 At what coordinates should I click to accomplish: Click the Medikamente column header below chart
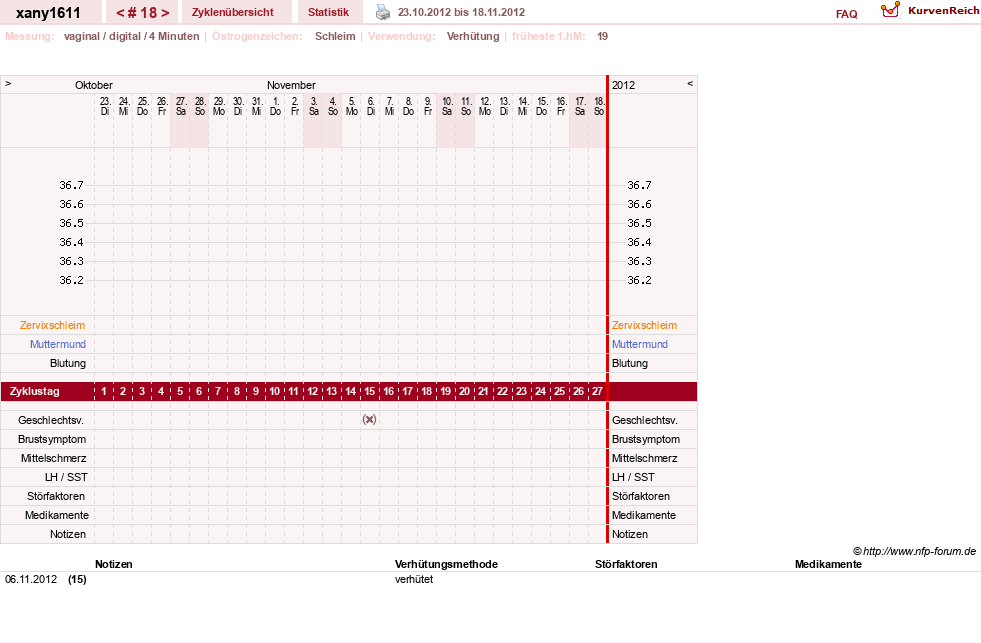[x=828, y=564]
